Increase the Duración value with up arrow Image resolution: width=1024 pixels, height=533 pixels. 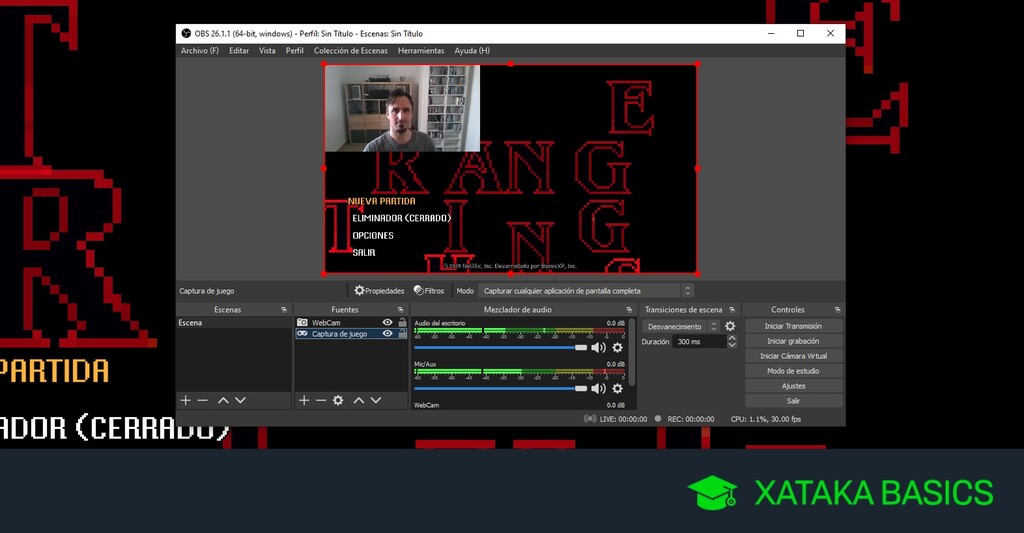click(x=731, y=338)
